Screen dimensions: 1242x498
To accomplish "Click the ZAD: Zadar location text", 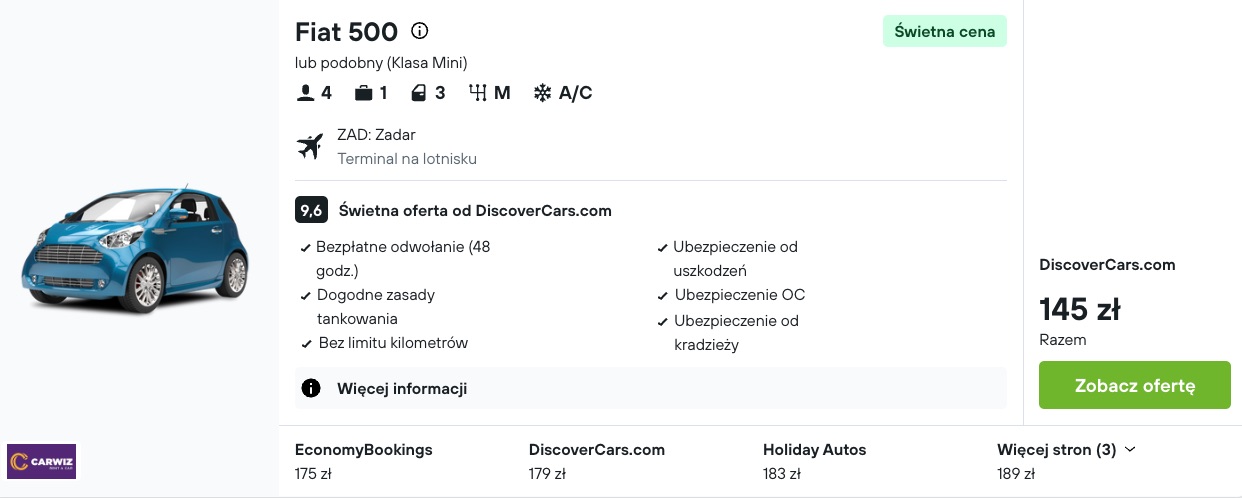I will click(376, 134).
